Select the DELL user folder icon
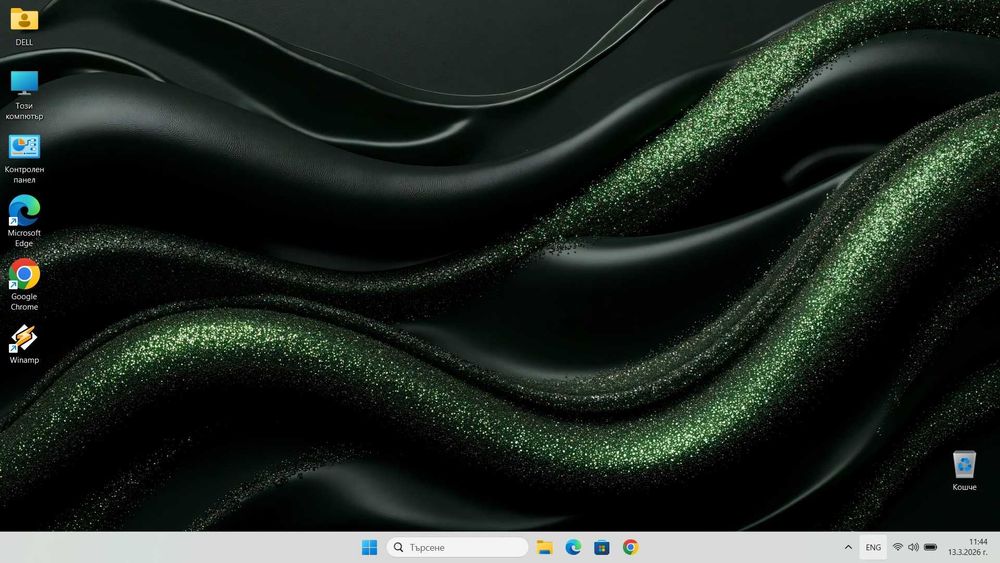 tap(24, 20)
